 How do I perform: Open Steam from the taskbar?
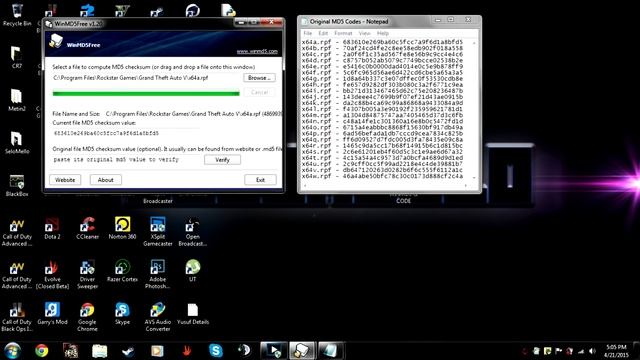pyautogui.click(x=128, y=351)
